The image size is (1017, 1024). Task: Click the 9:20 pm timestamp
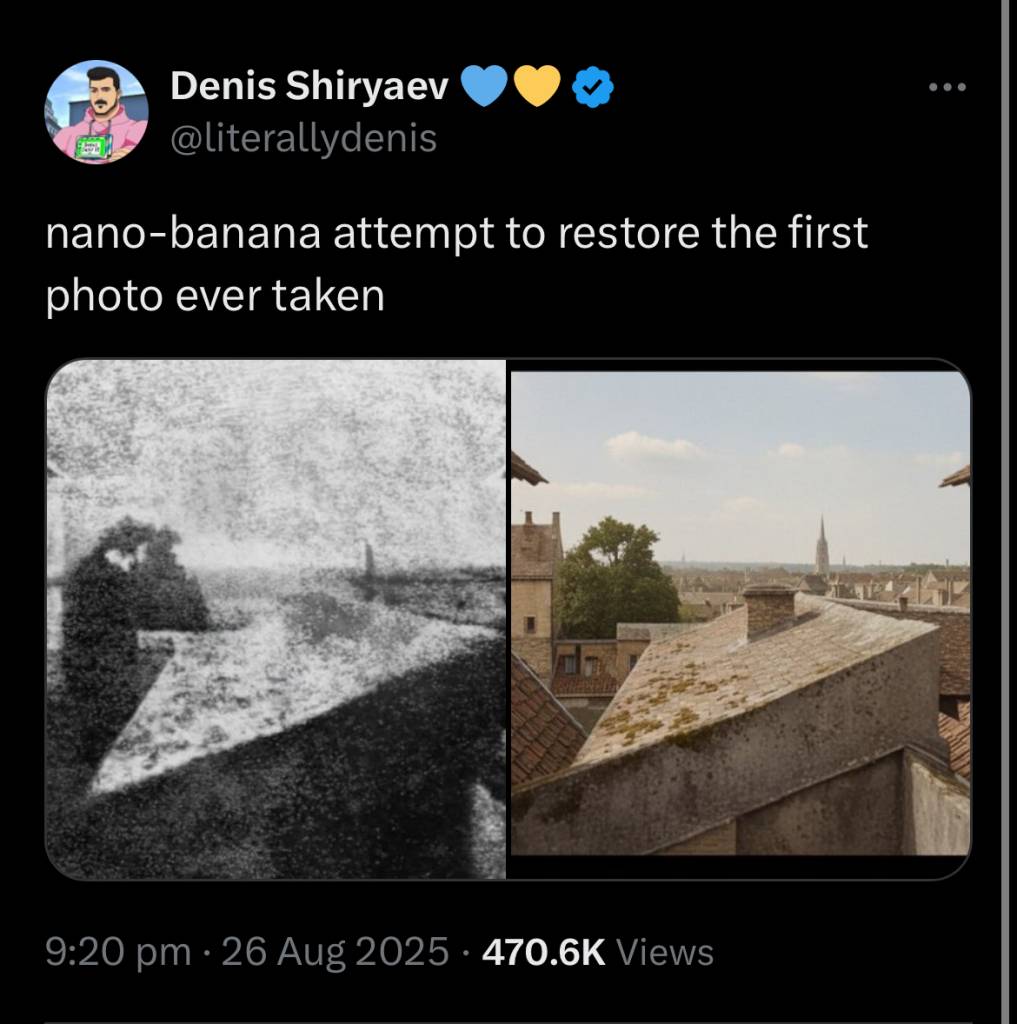coord(118,952)
